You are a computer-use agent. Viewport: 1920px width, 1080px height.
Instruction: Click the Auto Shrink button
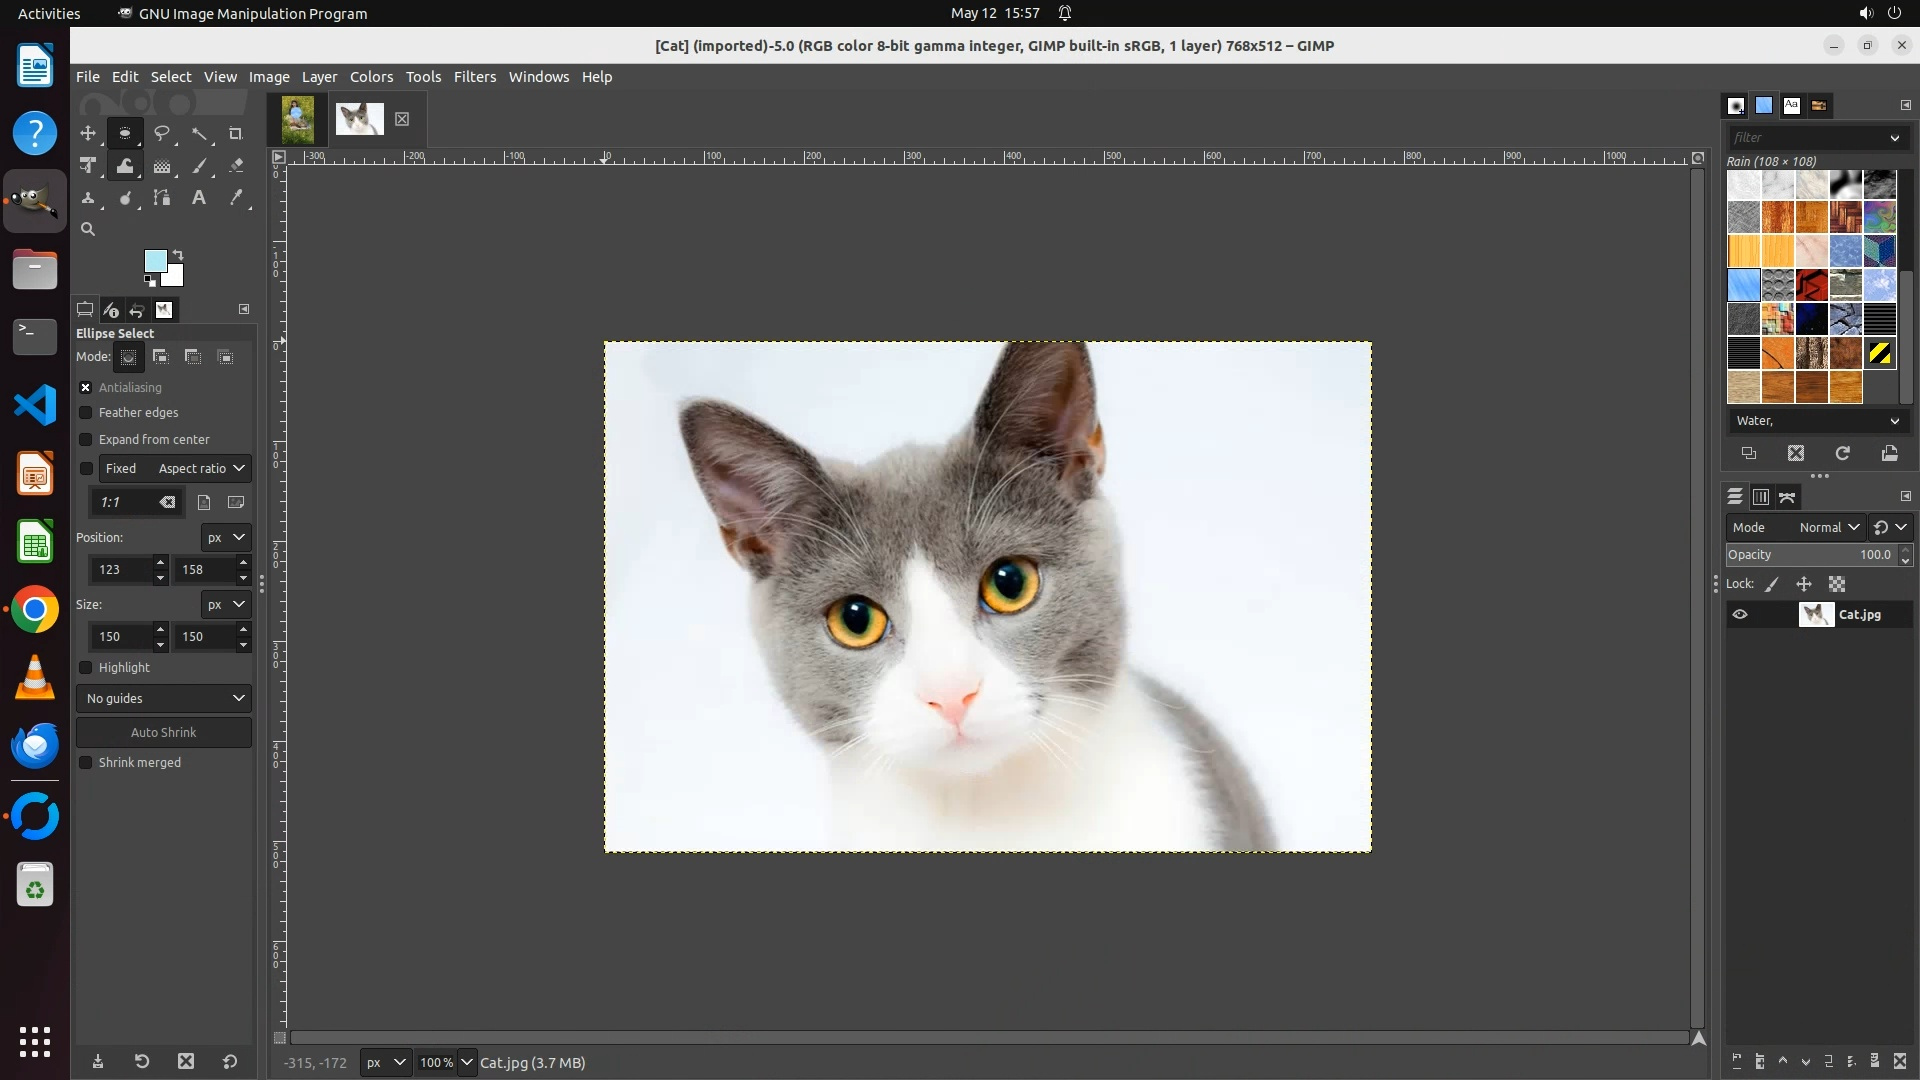point(164,733)
